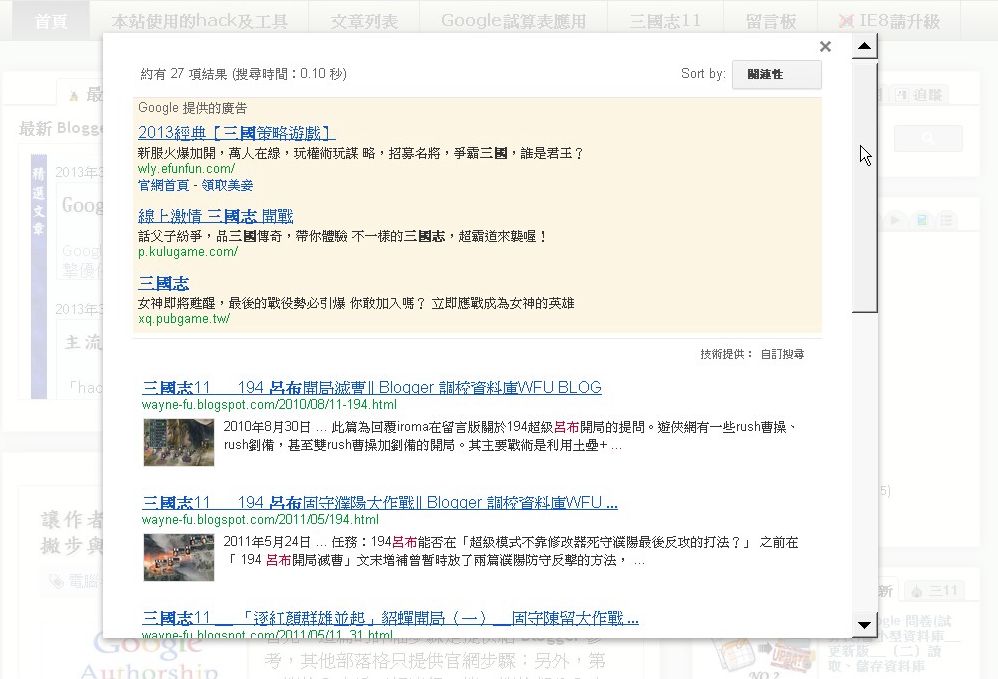Open the wly.efunfun.com ad URL
This screenshot has height=679, width=998.
pos(186,169)
